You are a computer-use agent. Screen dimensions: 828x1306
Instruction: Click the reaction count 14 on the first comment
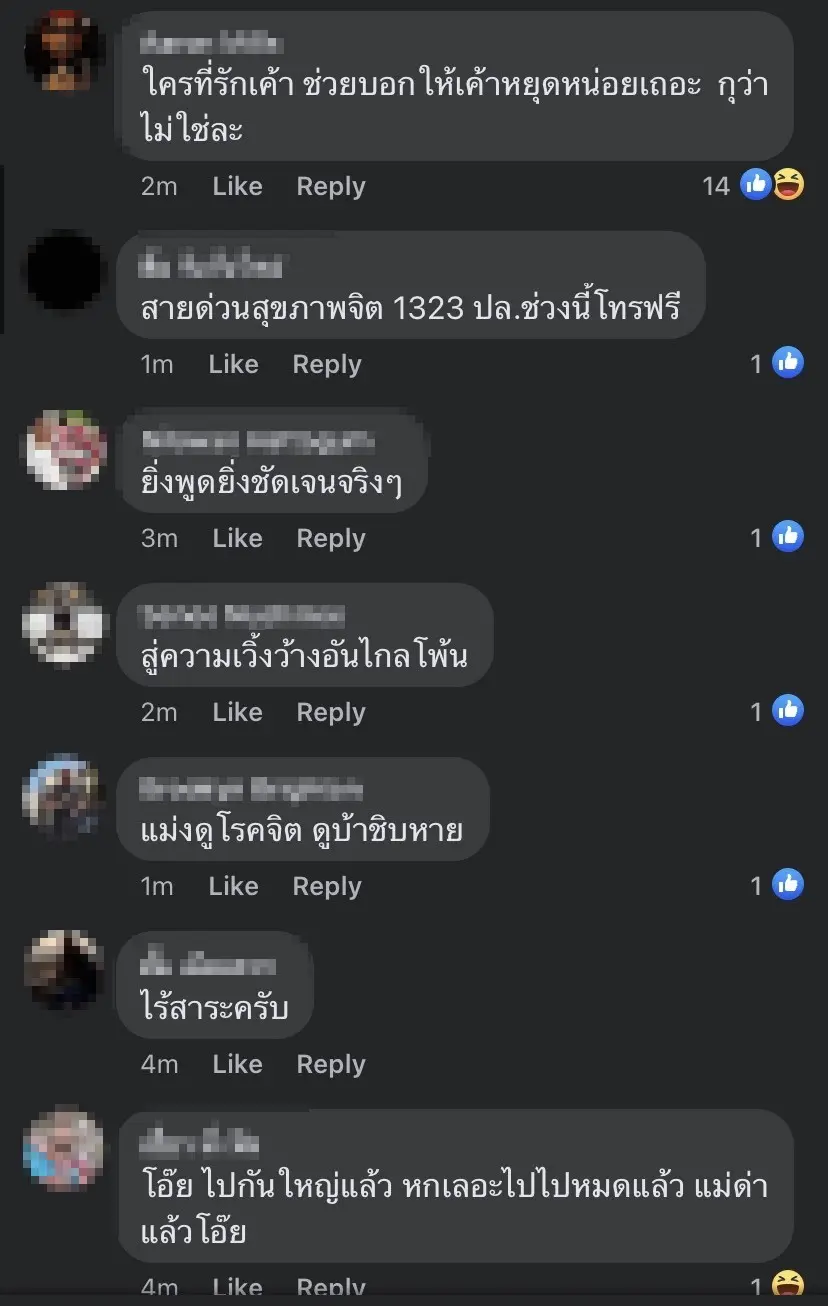(716, 185)
